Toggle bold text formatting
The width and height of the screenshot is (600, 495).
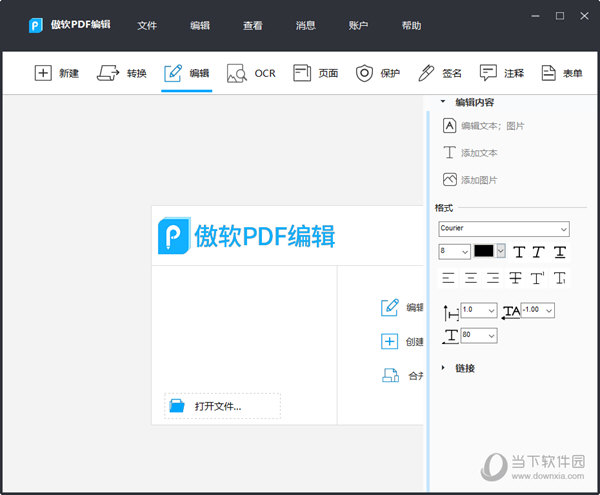pyautogui.click(x=519, y=252)
